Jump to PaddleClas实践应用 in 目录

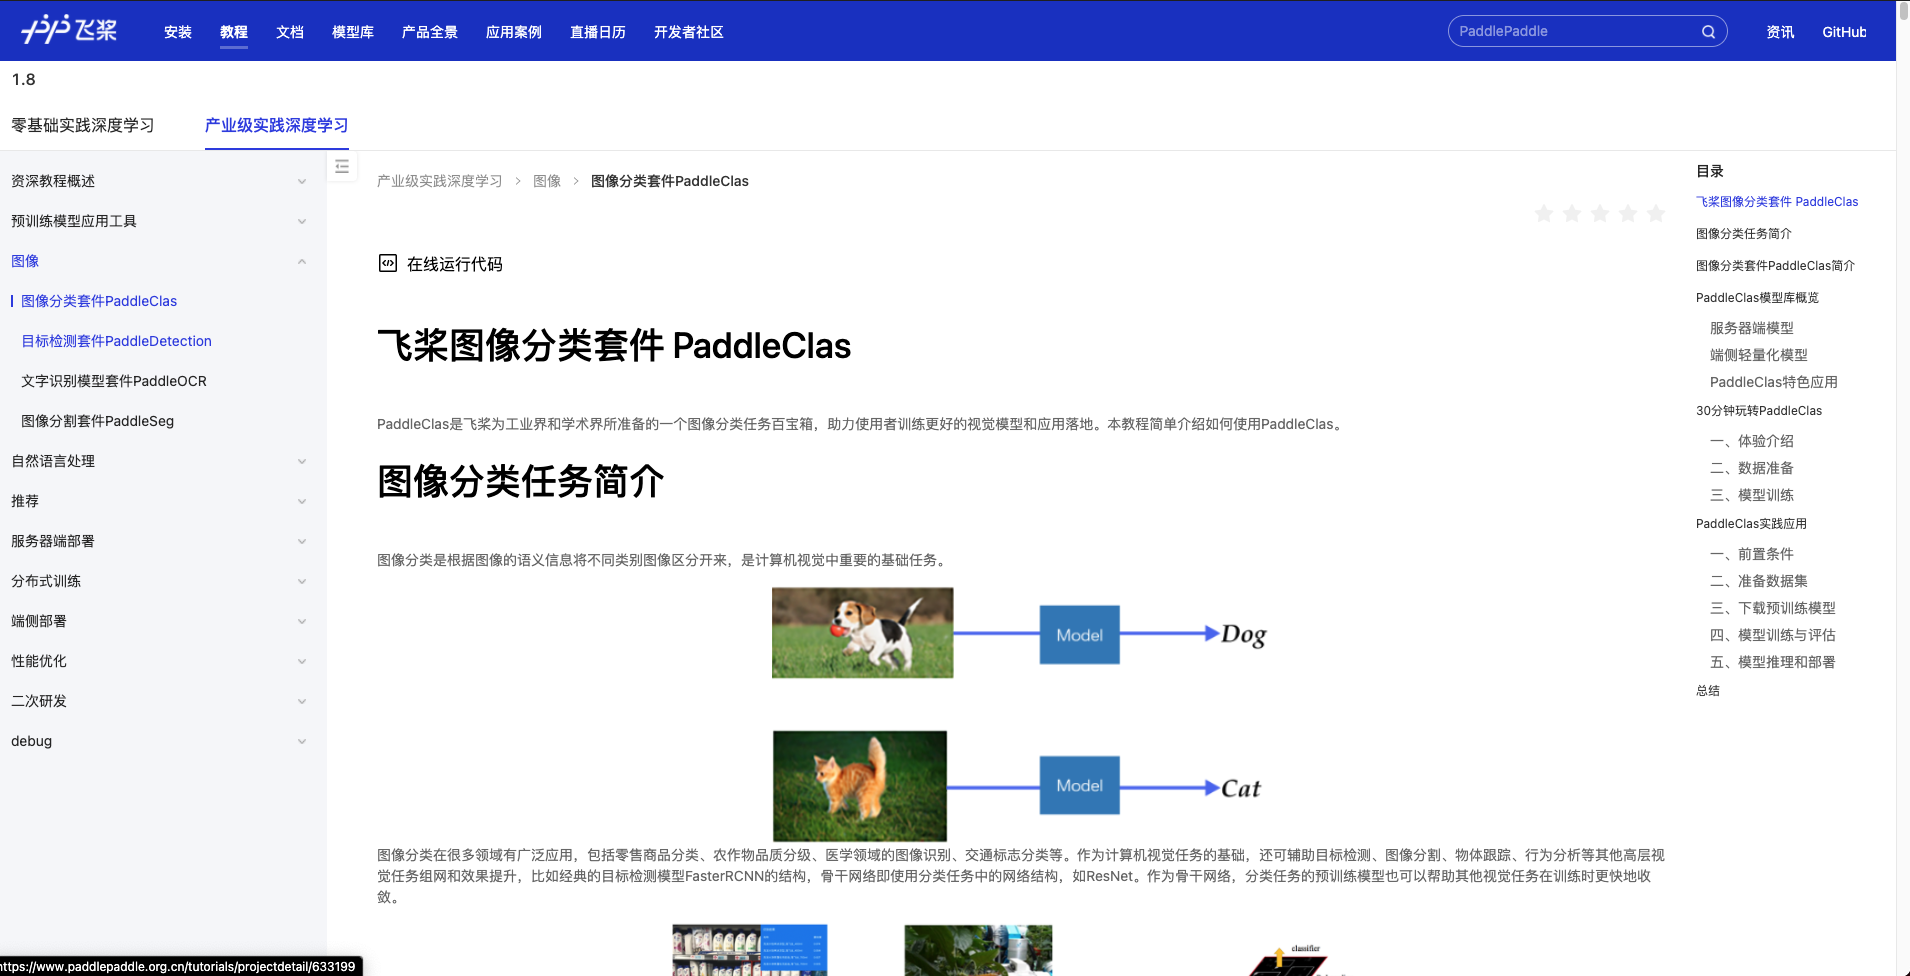(1751, 524)
